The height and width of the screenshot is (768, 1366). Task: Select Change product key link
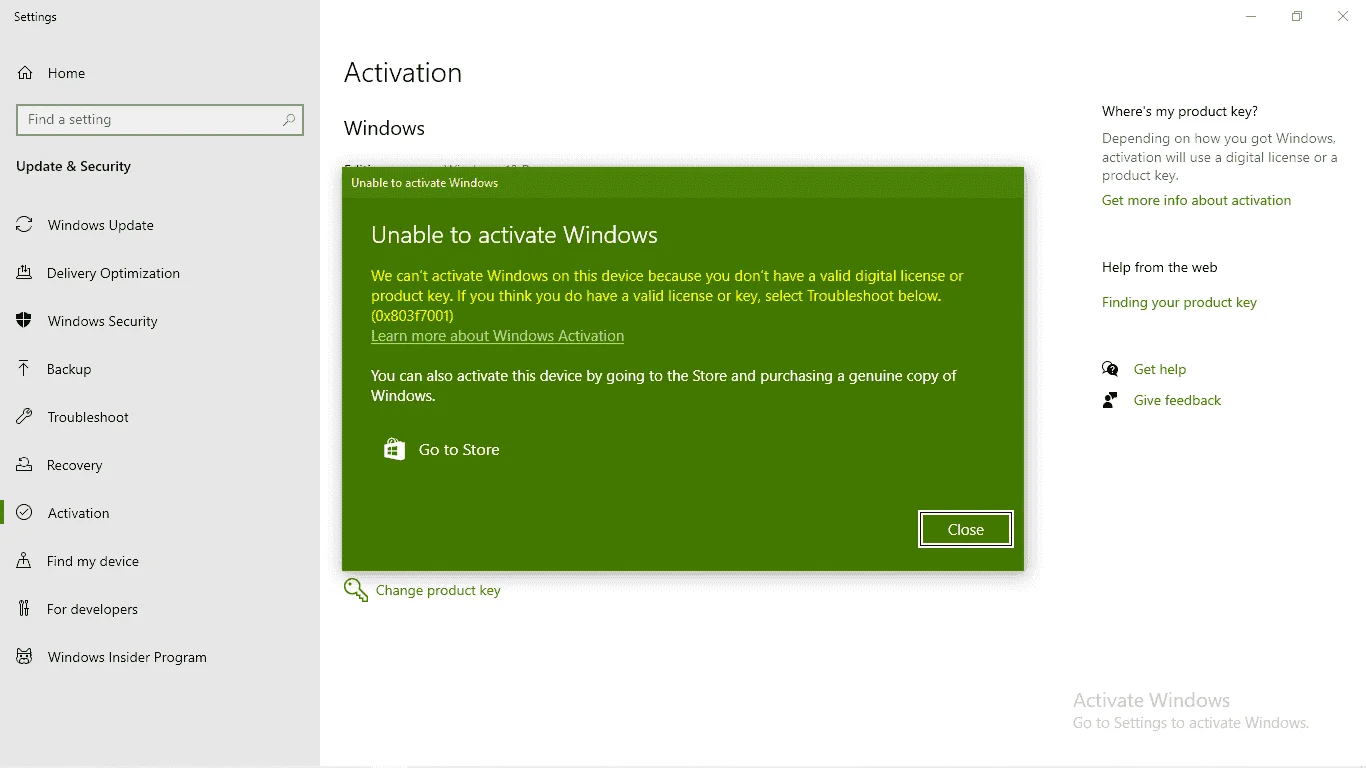(438, 590)
